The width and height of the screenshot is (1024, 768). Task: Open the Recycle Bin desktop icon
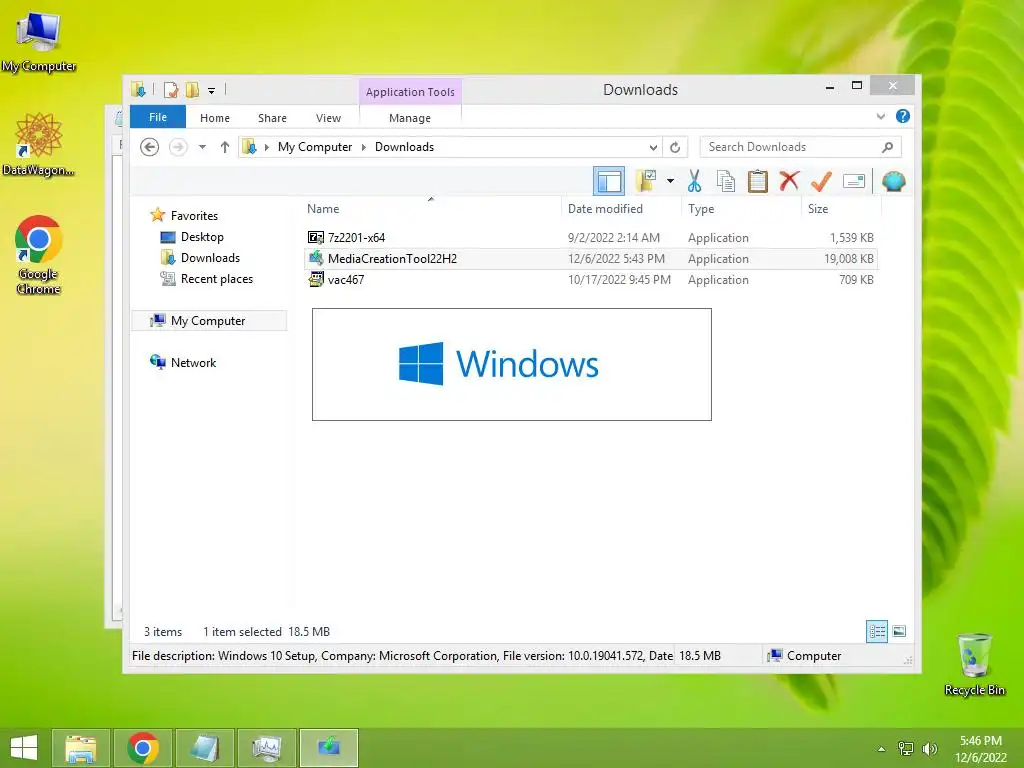point(974,665)
